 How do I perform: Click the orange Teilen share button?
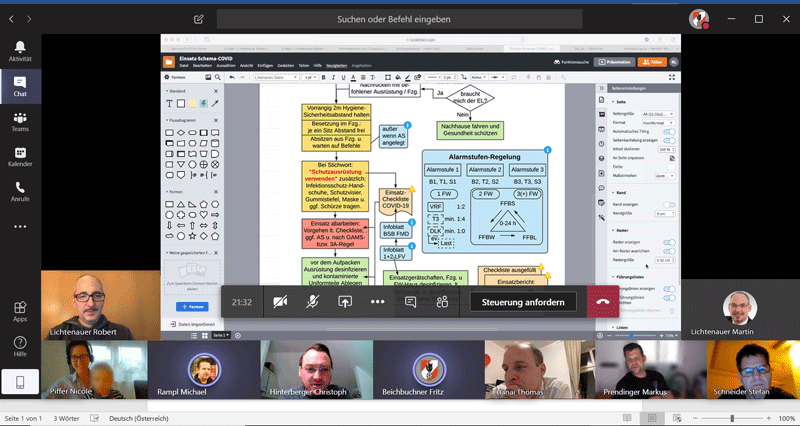[x=652, y=62]
